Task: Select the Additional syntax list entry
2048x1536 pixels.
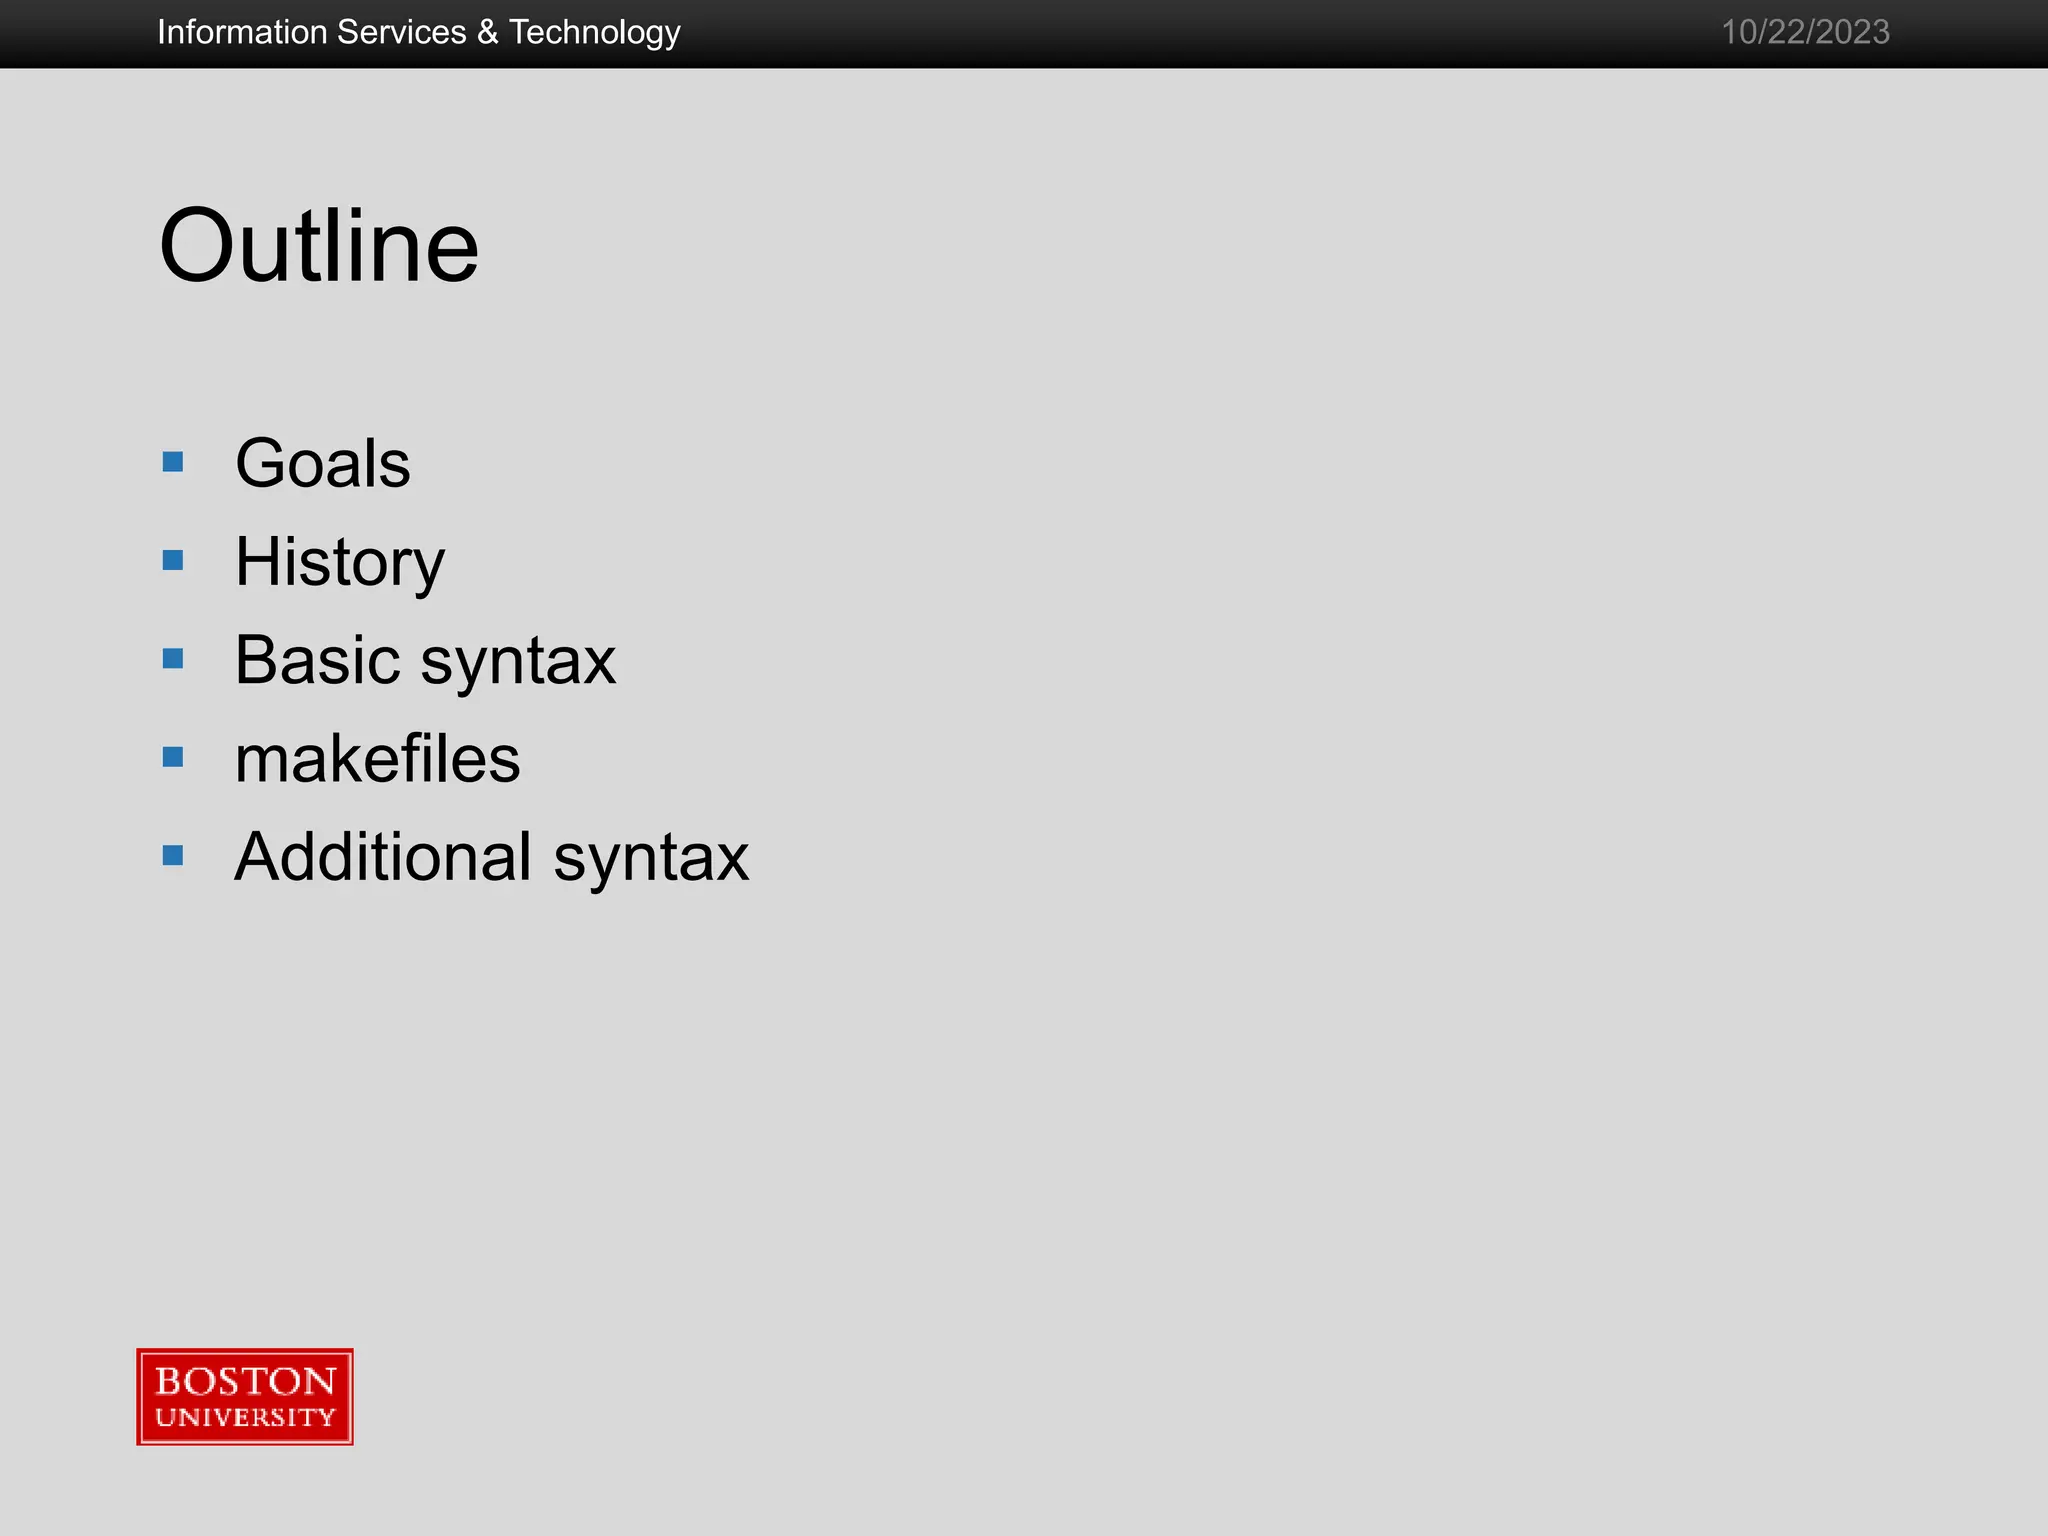Action: pos(491,857)
